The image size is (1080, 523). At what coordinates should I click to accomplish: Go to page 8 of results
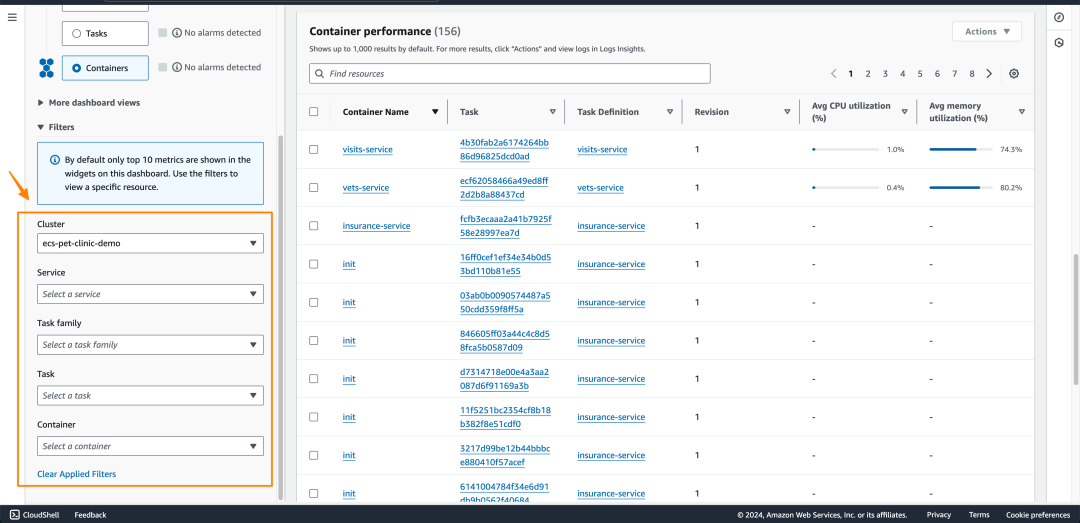972,74
